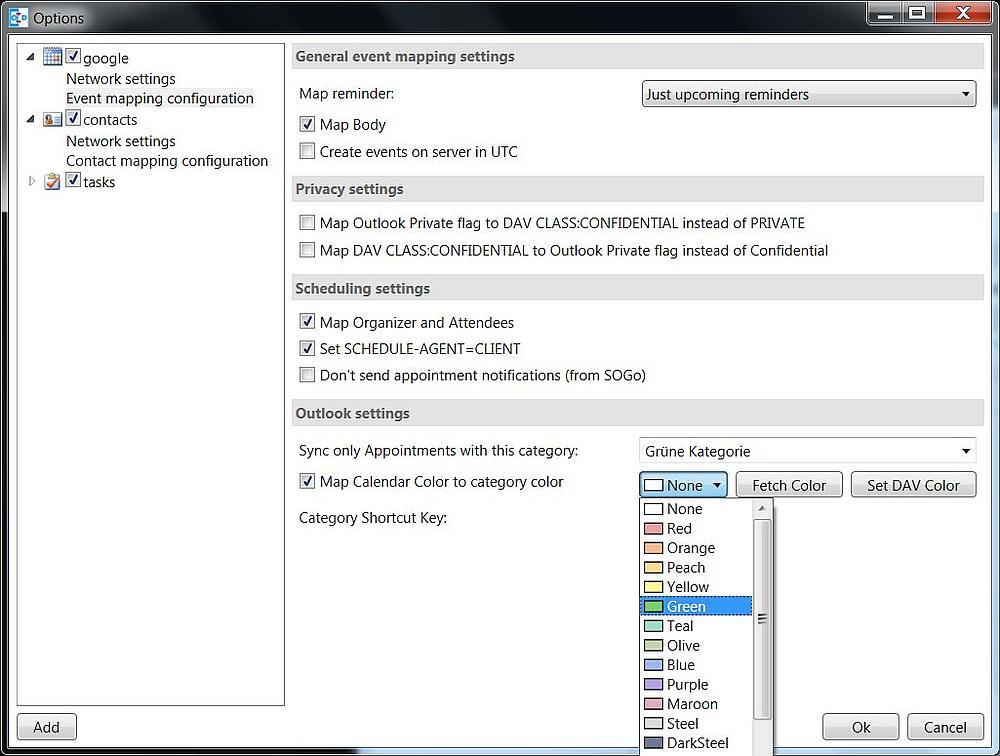Click the Ok button

click(x=860, y=727)
